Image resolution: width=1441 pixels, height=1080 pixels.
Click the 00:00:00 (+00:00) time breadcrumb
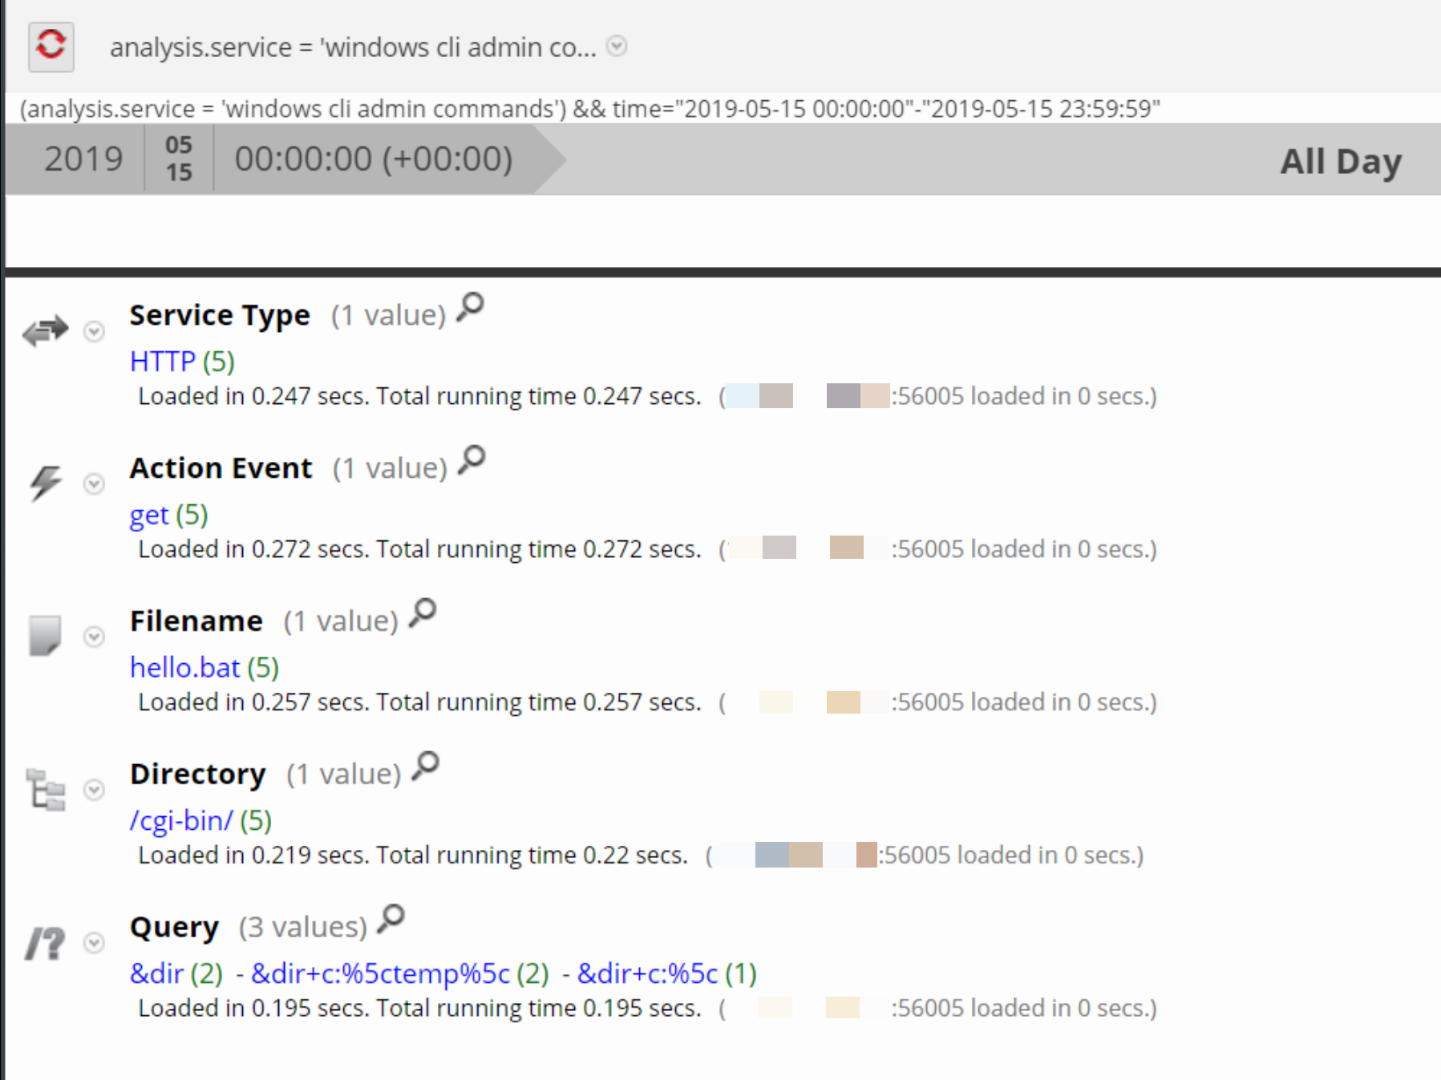coord(374,159)
